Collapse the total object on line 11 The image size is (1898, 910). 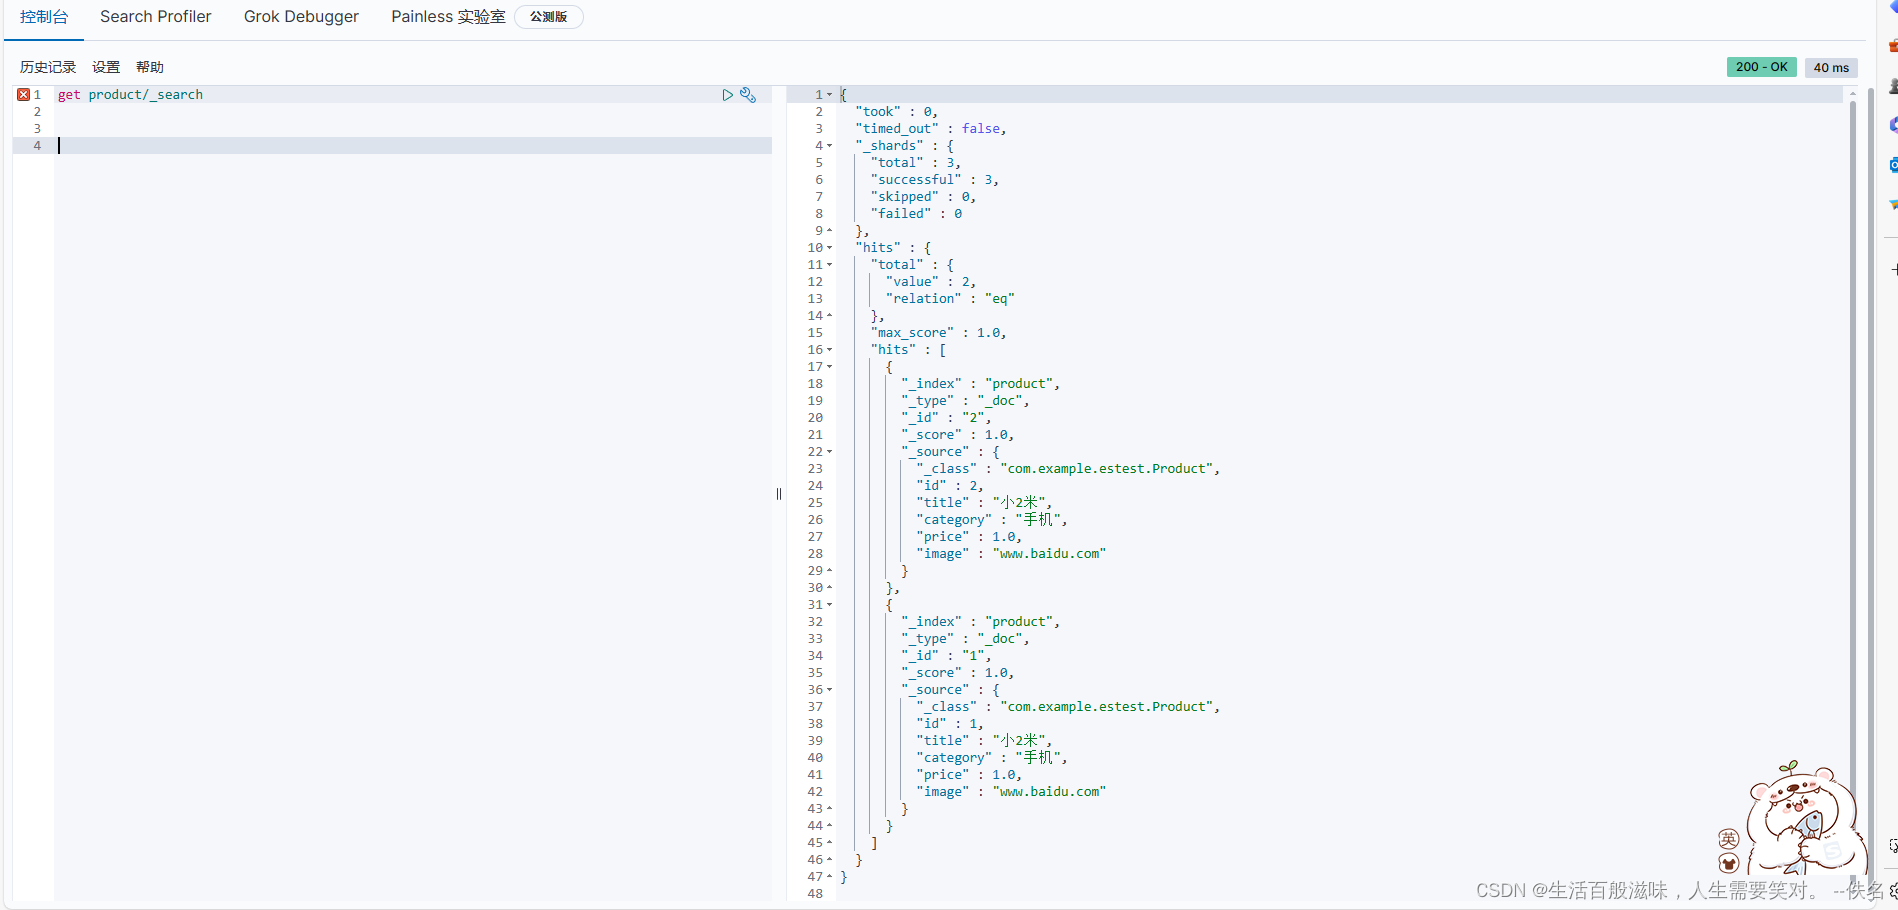830,264
